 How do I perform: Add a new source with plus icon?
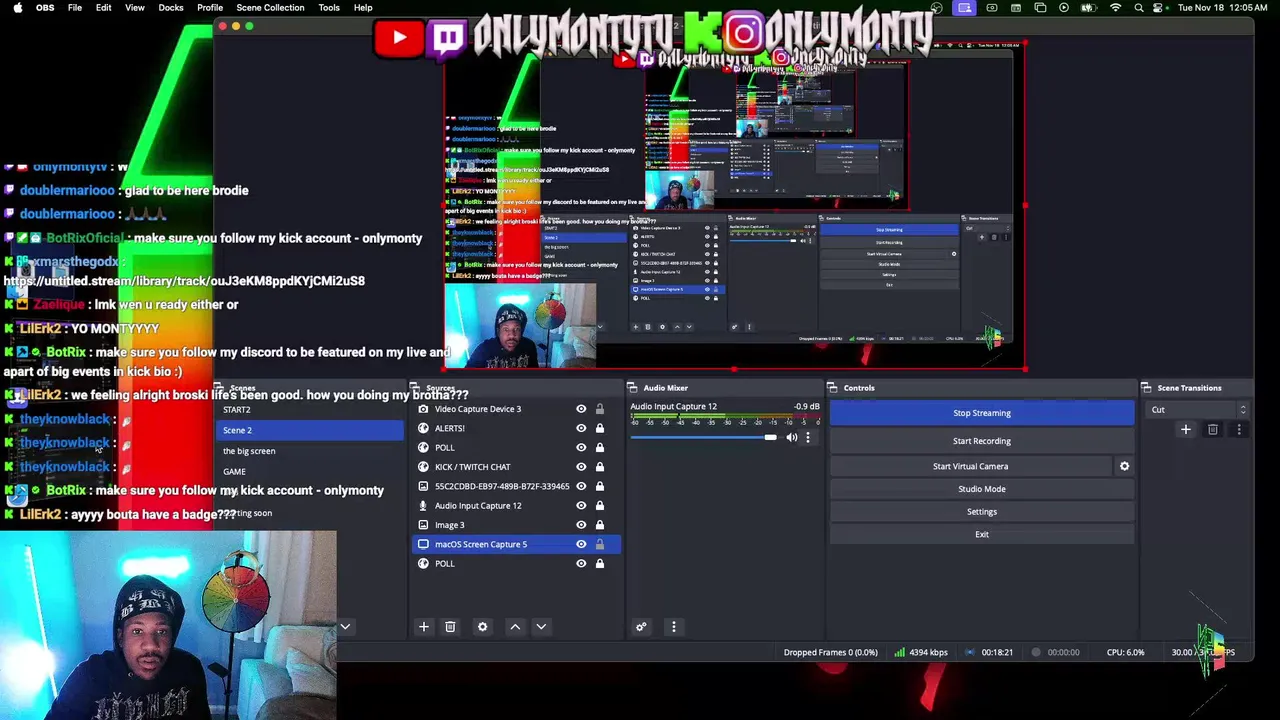(x=423, y=627)
